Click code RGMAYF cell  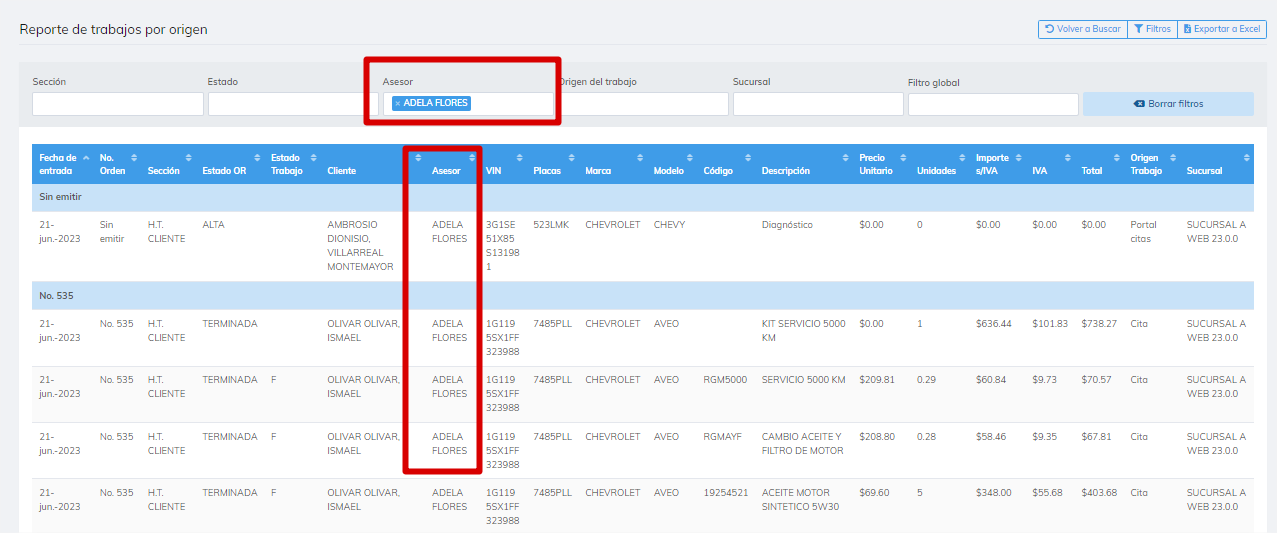[722, 437]
